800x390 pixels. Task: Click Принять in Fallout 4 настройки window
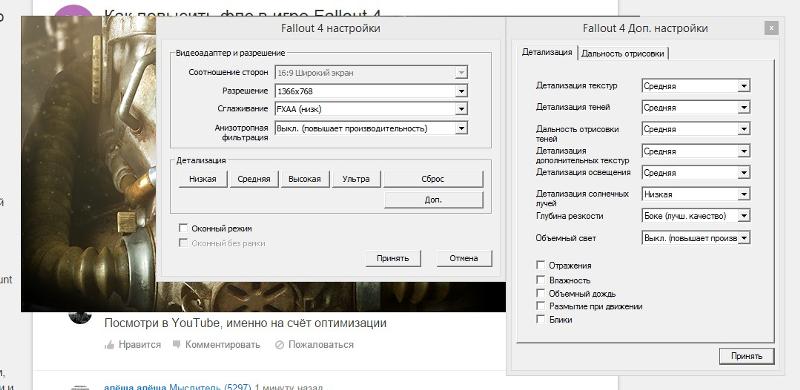(x=393, y=258)
